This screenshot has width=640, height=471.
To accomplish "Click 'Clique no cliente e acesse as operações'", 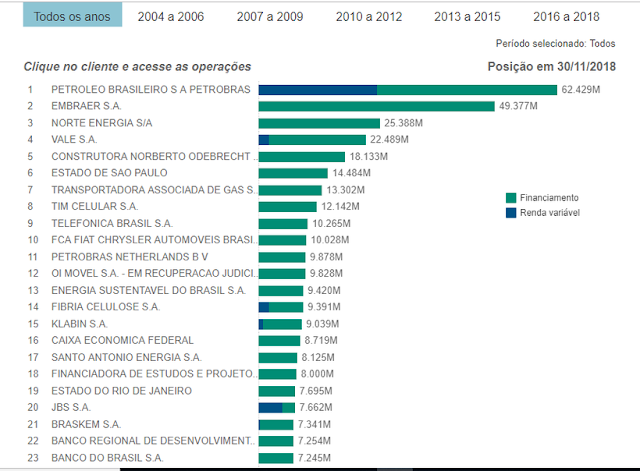I will pos(137,67).
